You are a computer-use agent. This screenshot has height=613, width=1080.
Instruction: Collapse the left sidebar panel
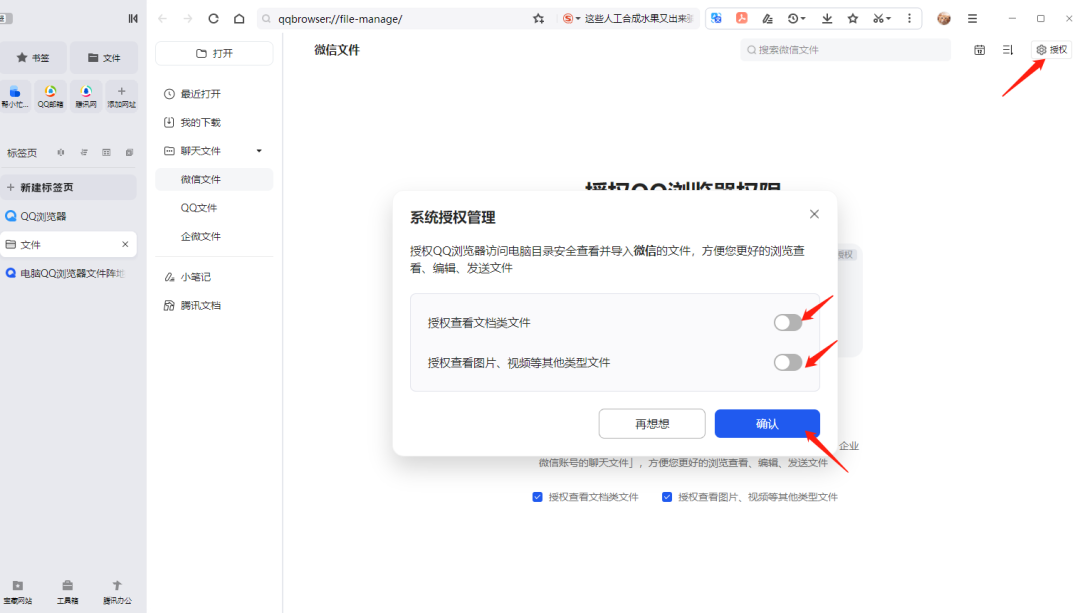133,19
